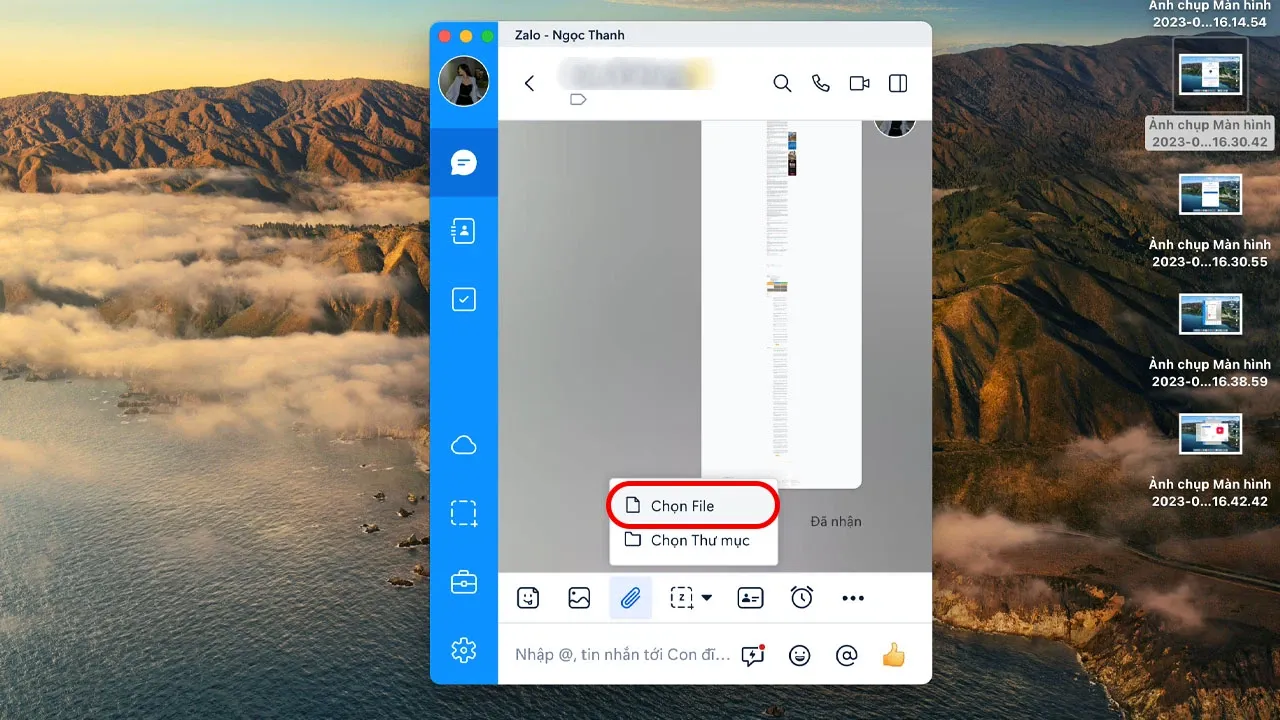
Task: Click the profile avatar in Zalo sidebar
Action: point(464,82)
